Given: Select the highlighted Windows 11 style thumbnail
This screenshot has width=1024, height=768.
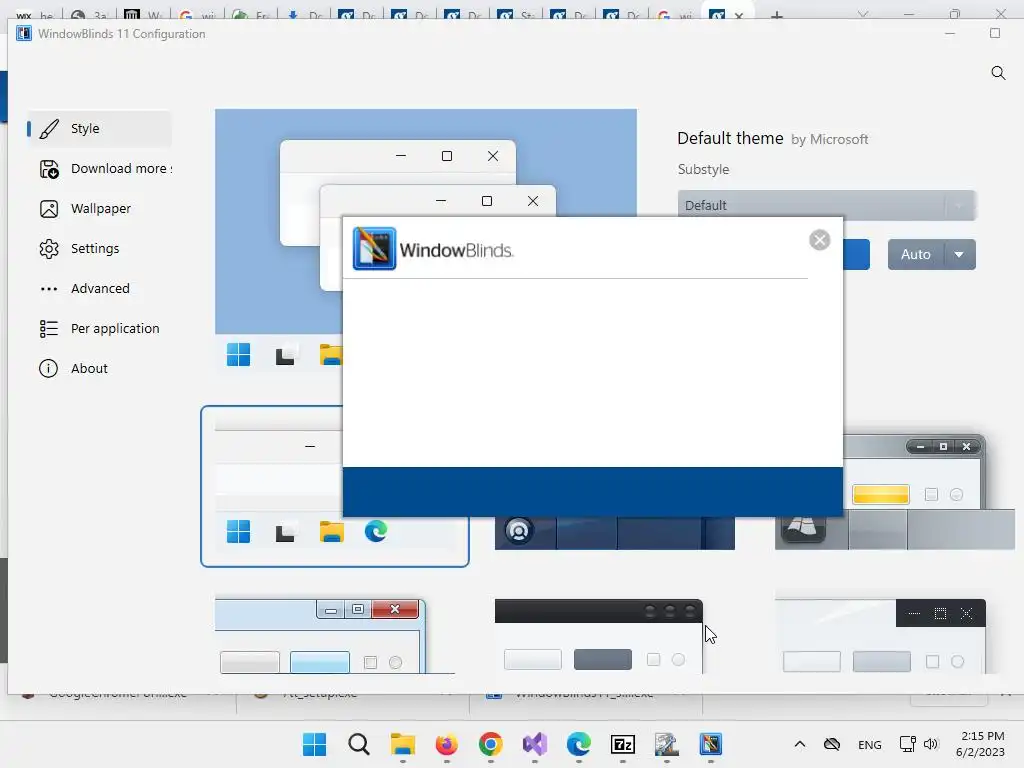Looking at the screenshot, I should [x=334, y=486].
